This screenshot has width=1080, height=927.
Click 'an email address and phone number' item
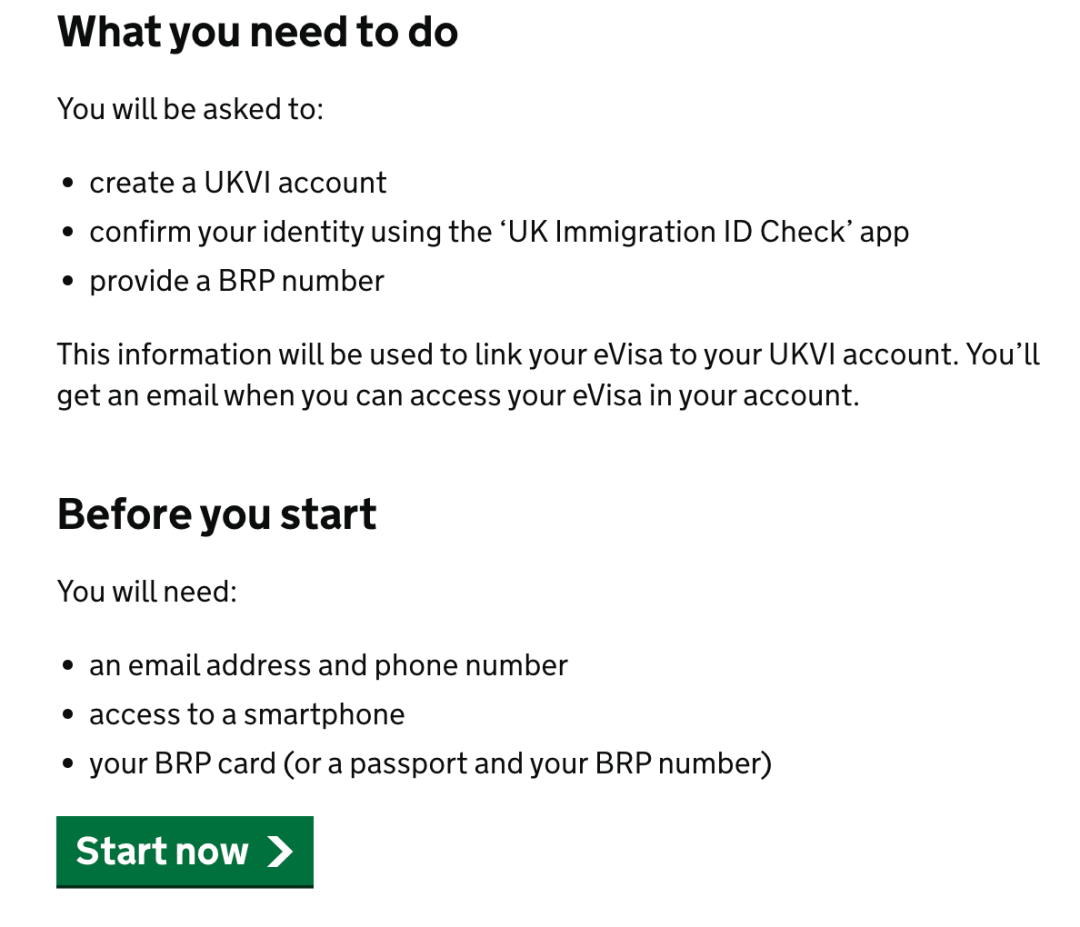point(328,666)
